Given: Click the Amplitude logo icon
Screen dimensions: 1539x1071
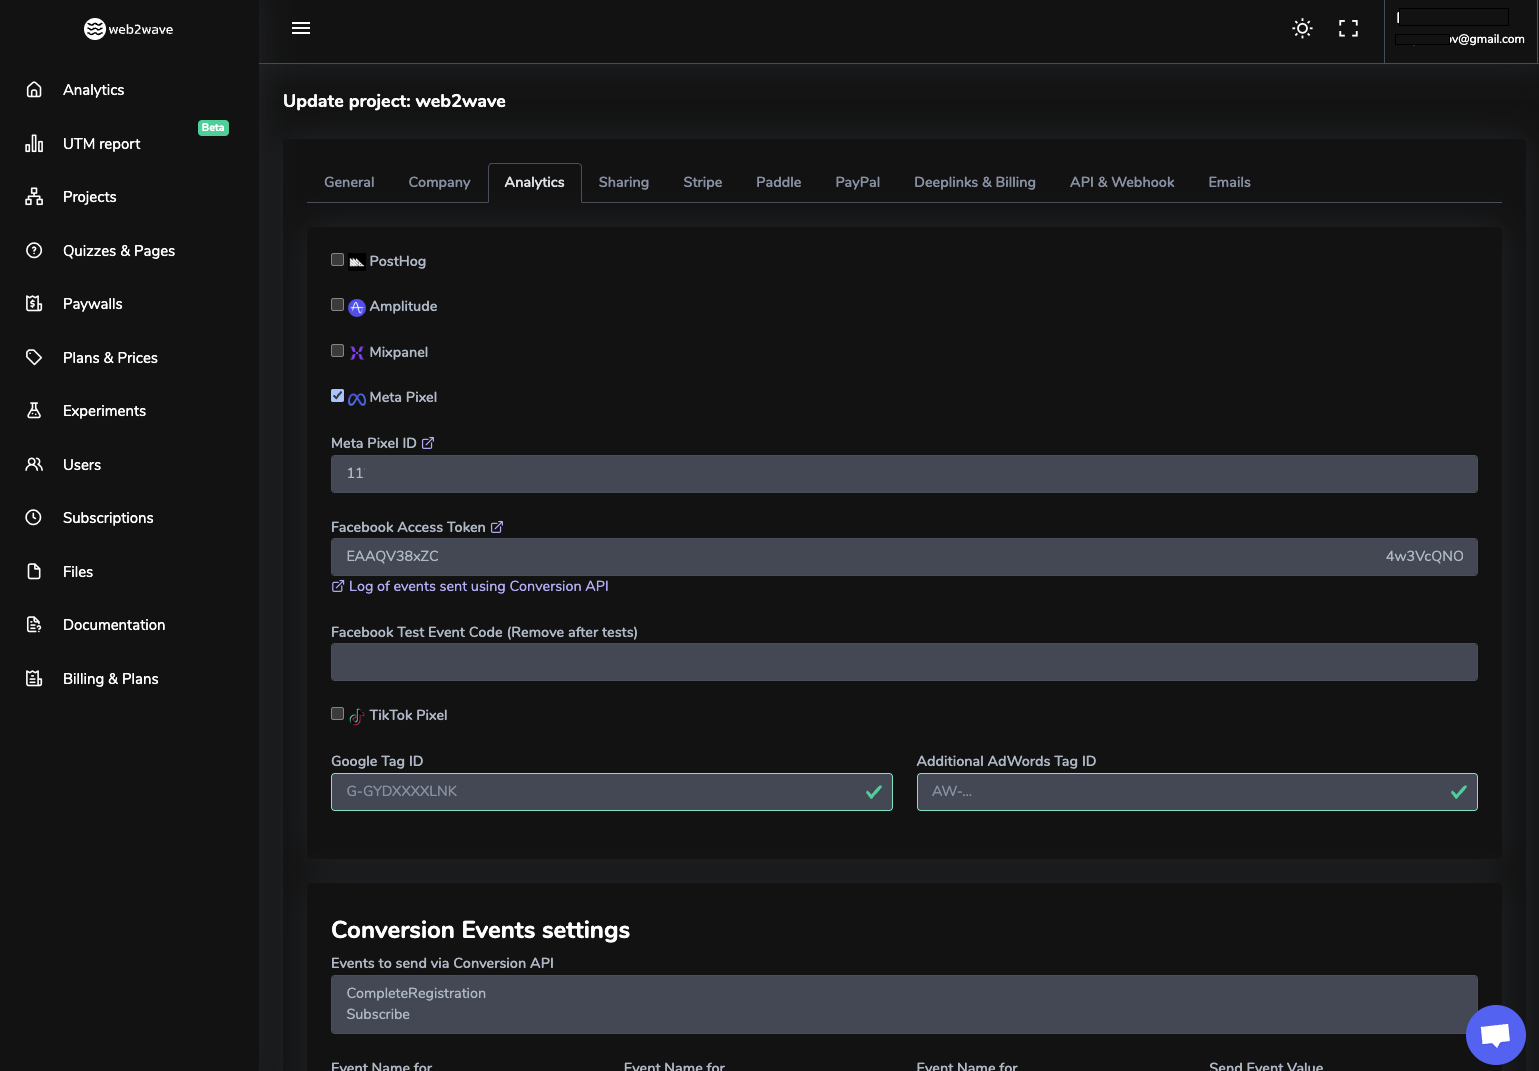Looking at the screenshot, I should click(357, 307).
